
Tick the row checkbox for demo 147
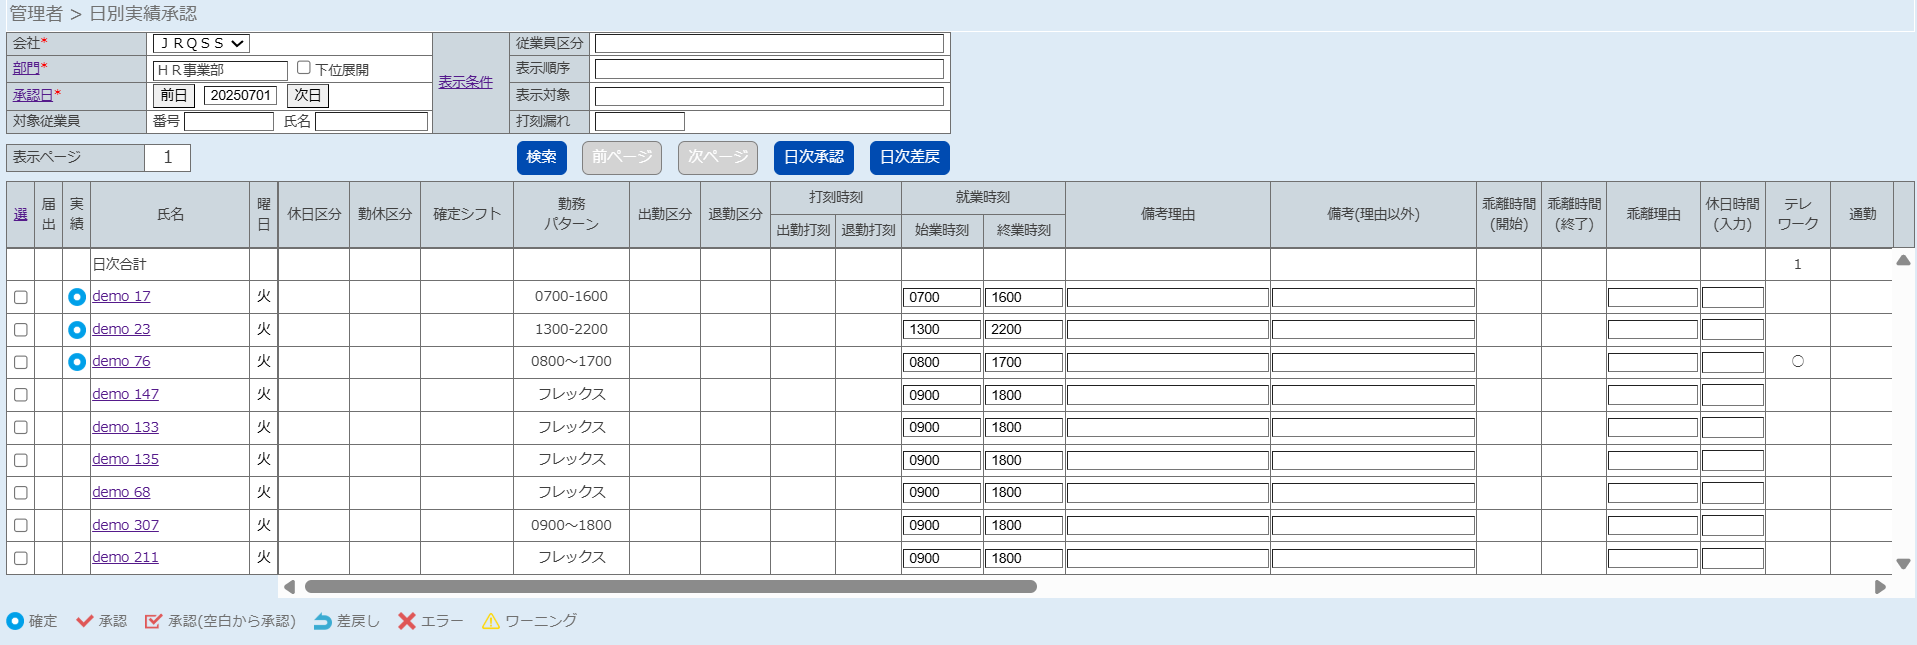[x=21, y=395]
